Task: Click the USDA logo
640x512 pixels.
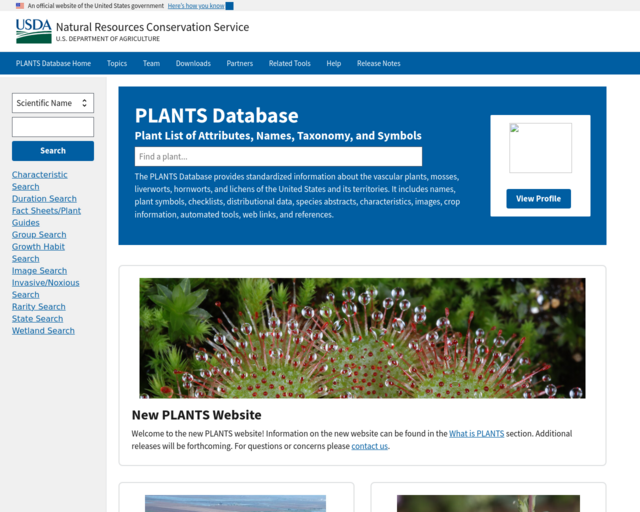Action: click(33, 31)
